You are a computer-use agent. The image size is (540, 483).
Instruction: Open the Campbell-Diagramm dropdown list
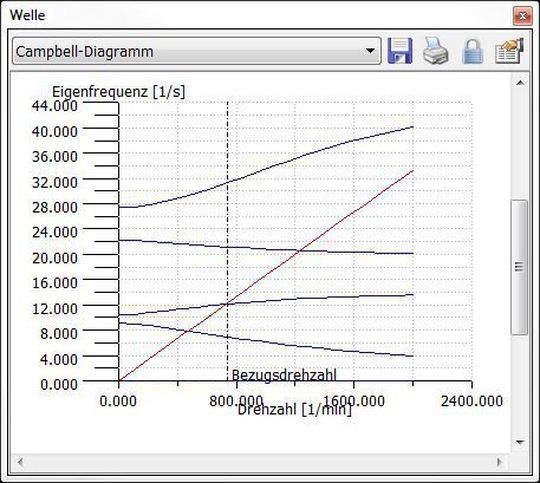pyautogui.click(x=197, y=51)
